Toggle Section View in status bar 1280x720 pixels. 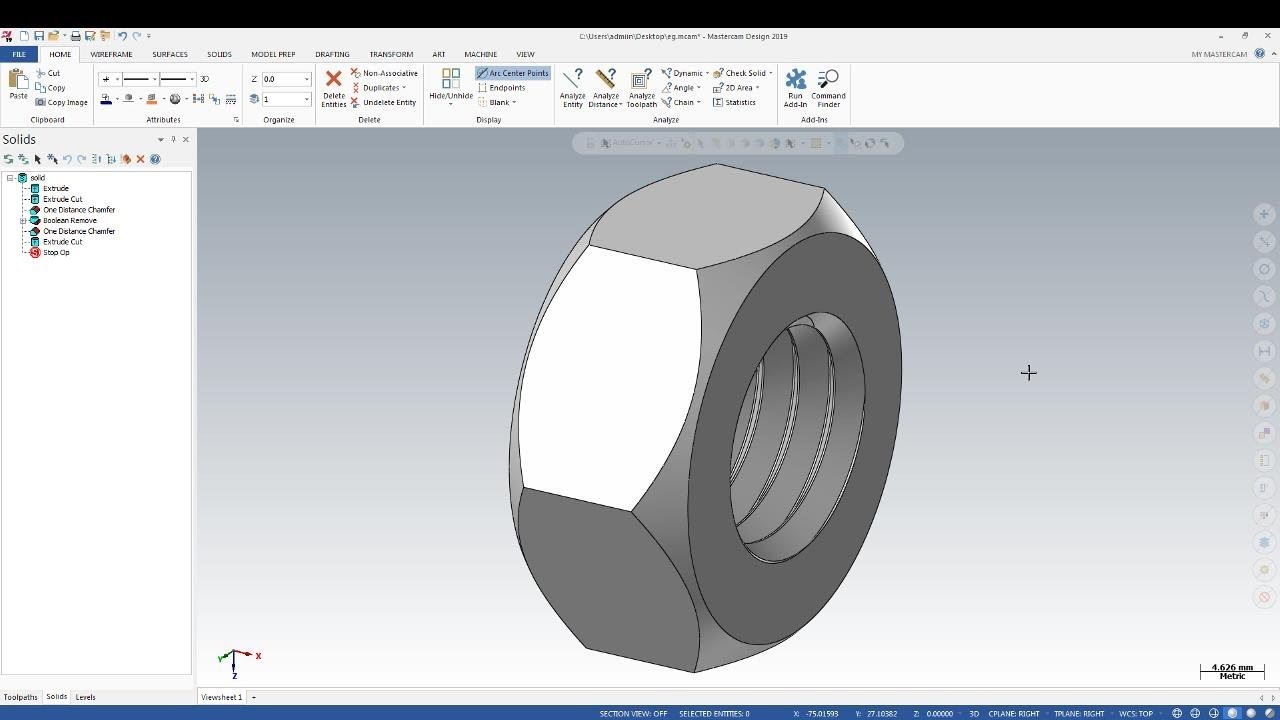[x=633, y=714]
